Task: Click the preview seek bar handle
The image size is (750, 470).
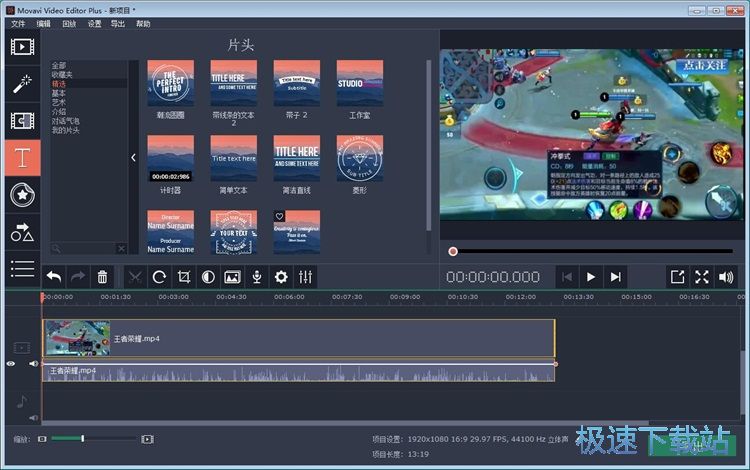Action: (453, 251)
